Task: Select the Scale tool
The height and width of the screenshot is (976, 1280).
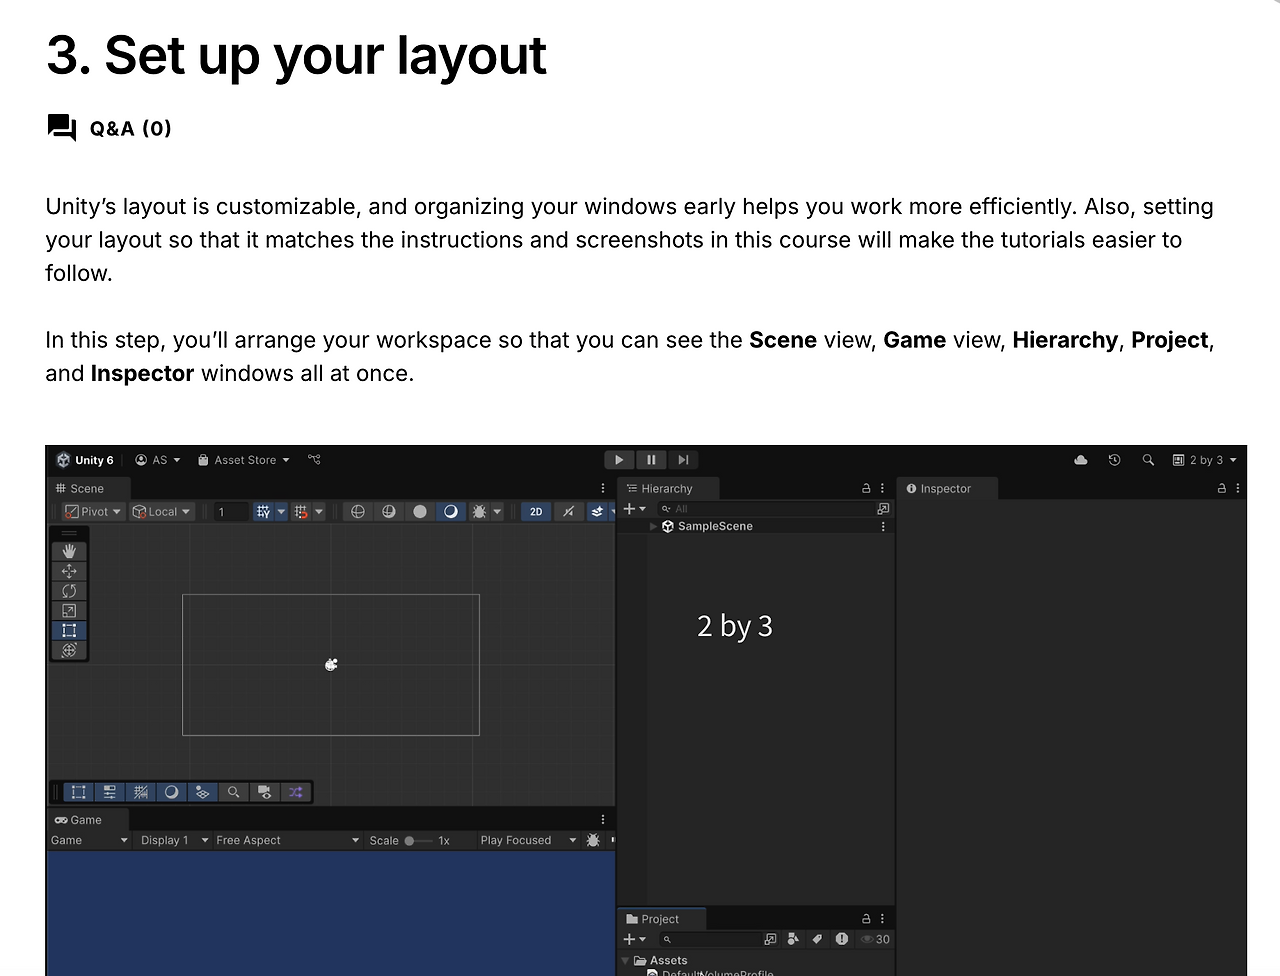Action: click(69, 610)
